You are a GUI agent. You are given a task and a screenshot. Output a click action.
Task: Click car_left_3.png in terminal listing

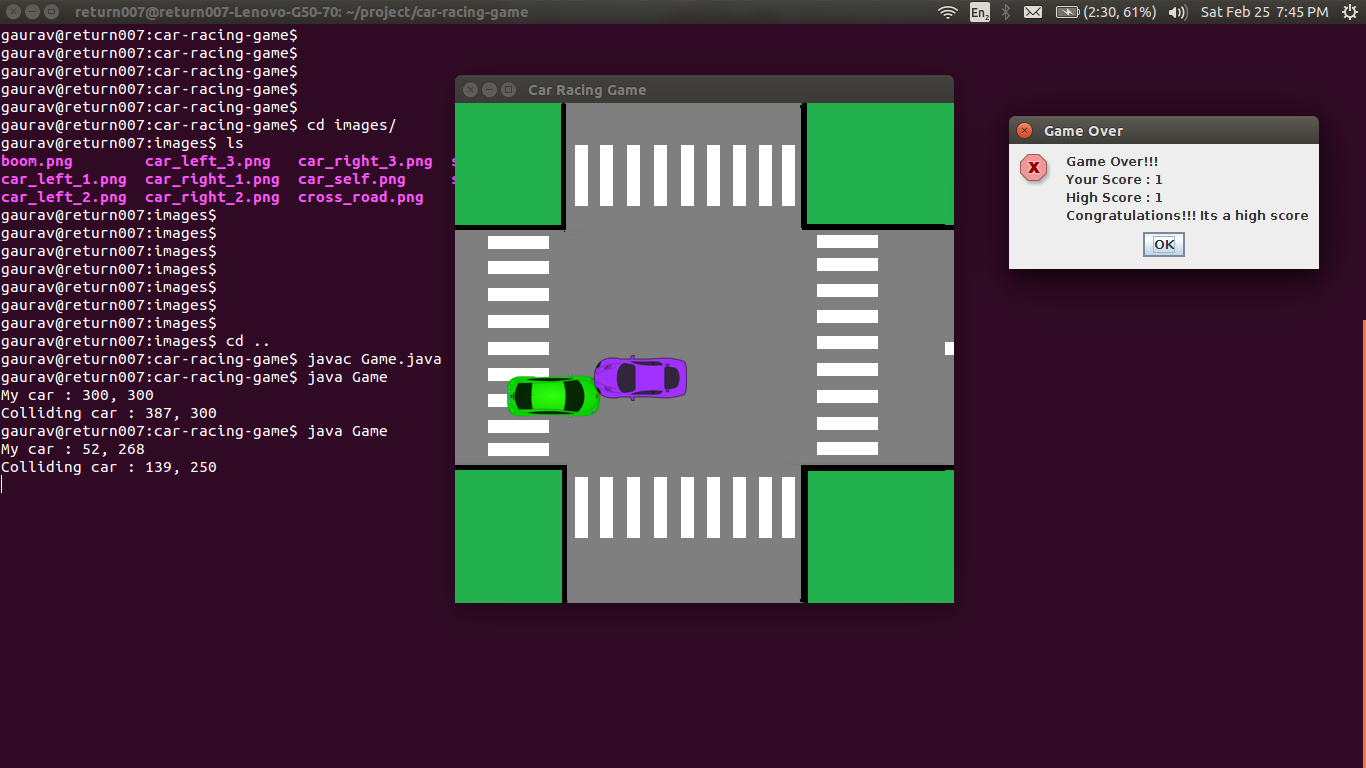pos(208,161)
